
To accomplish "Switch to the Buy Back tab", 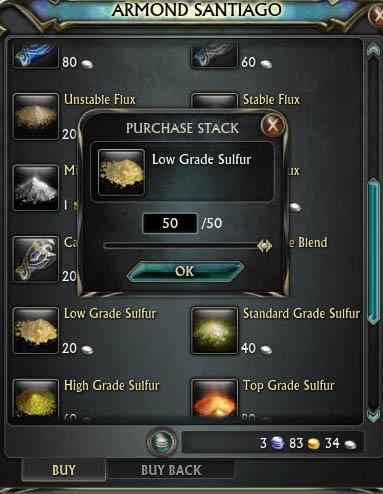I will (x=171, y=470).
